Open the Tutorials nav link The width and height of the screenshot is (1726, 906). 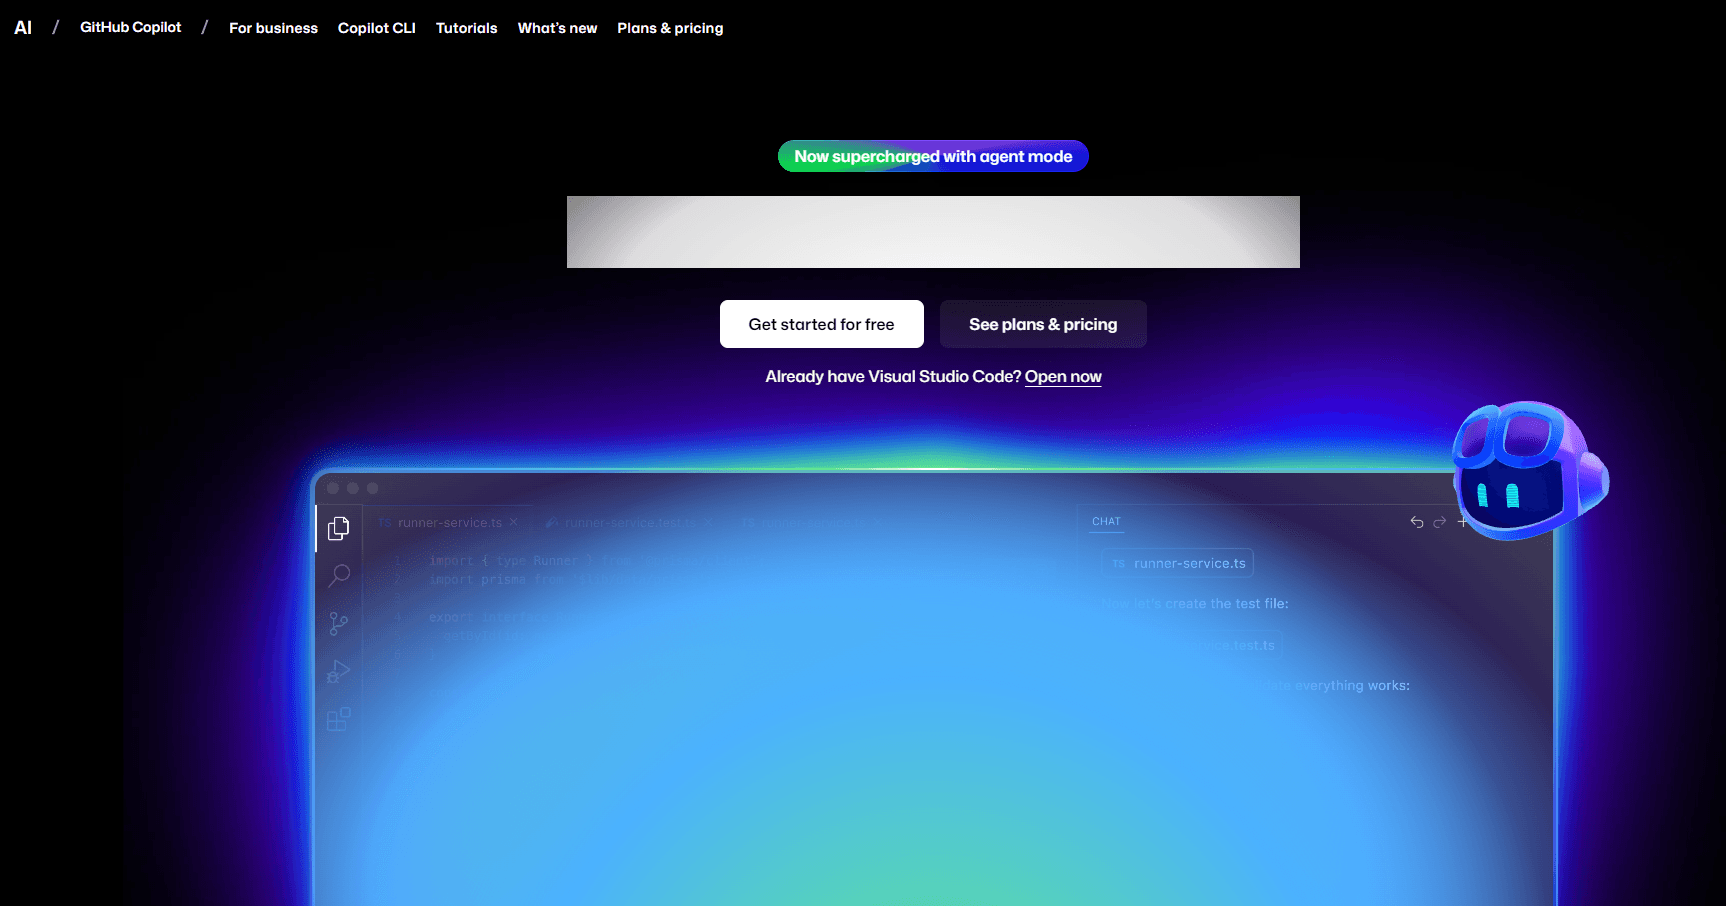point(466,28)
